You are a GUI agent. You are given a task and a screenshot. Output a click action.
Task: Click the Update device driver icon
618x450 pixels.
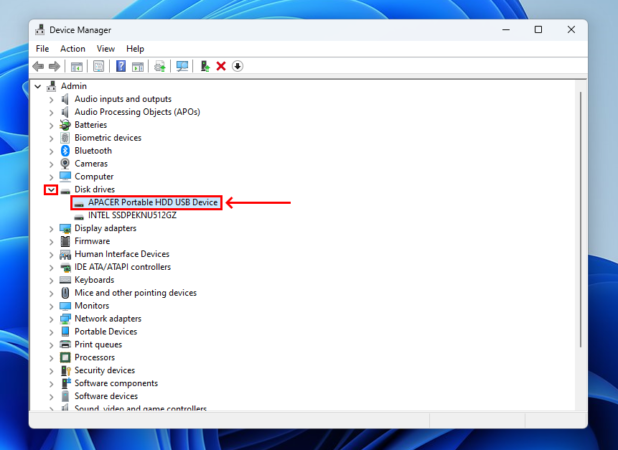(x=205, y=66)
